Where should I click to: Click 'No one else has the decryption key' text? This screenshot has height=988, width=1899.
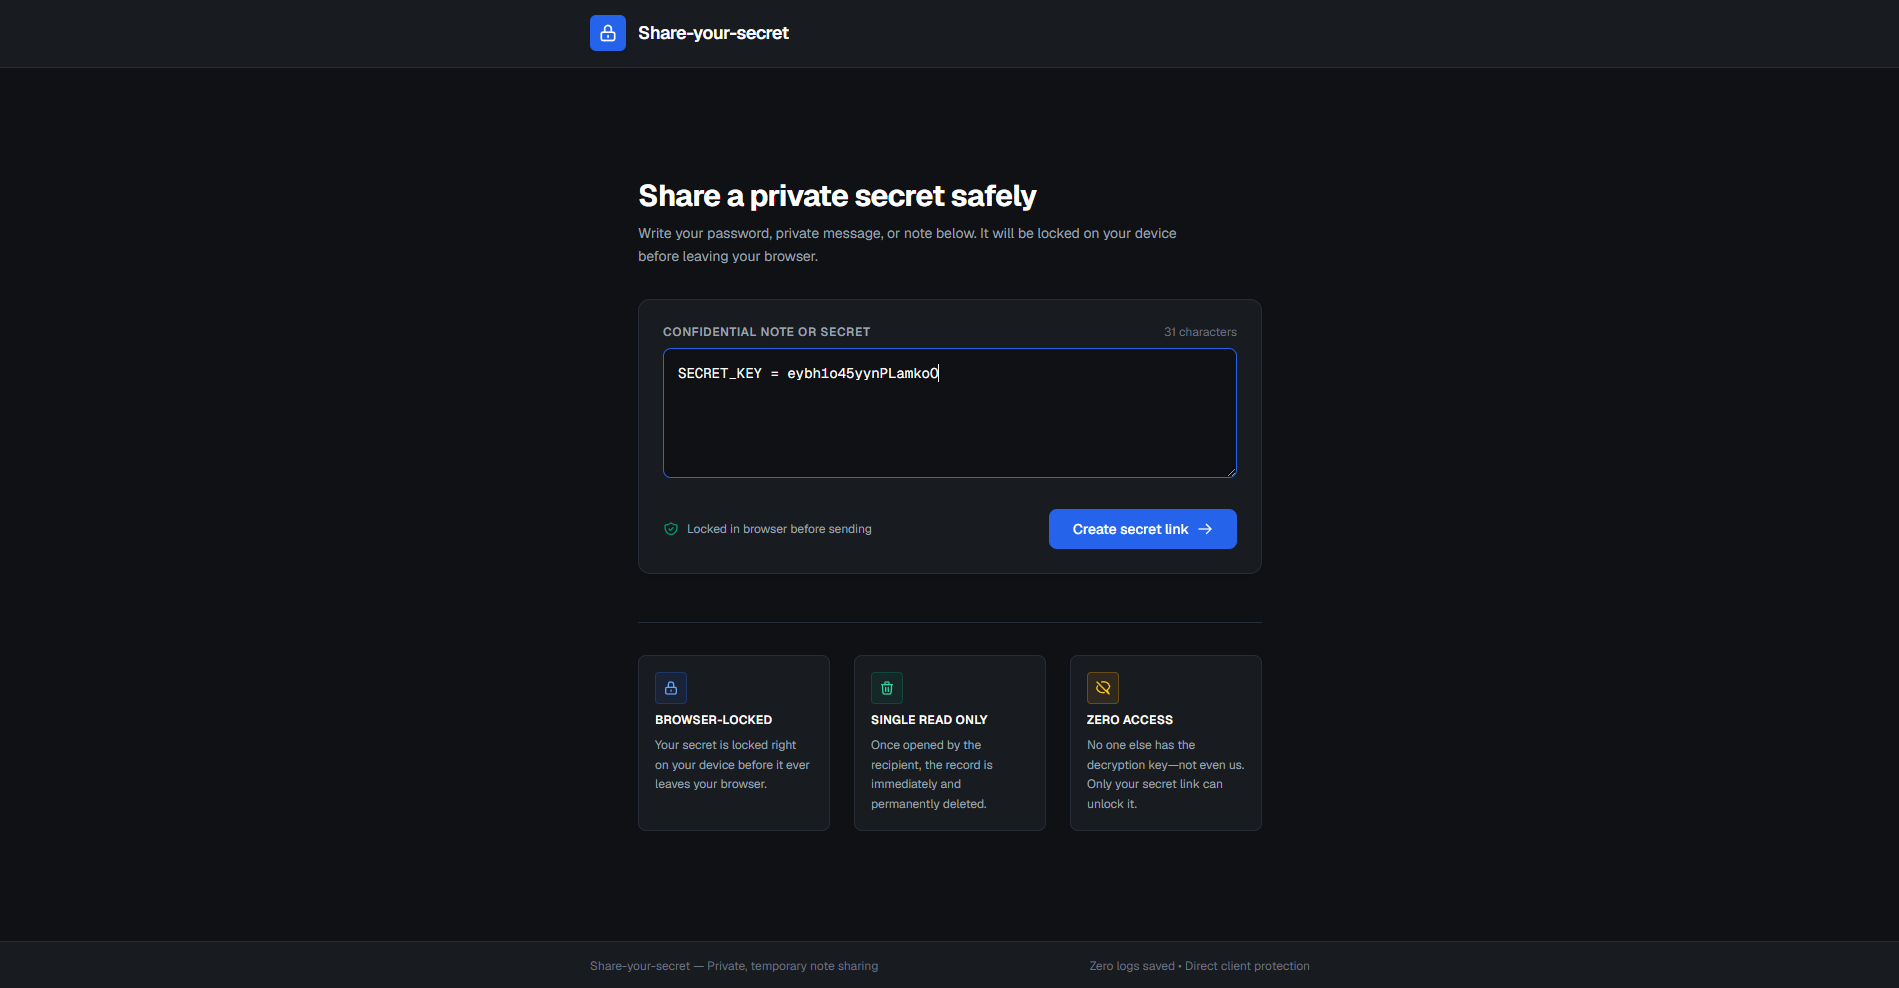click(x=1166, y=775)
